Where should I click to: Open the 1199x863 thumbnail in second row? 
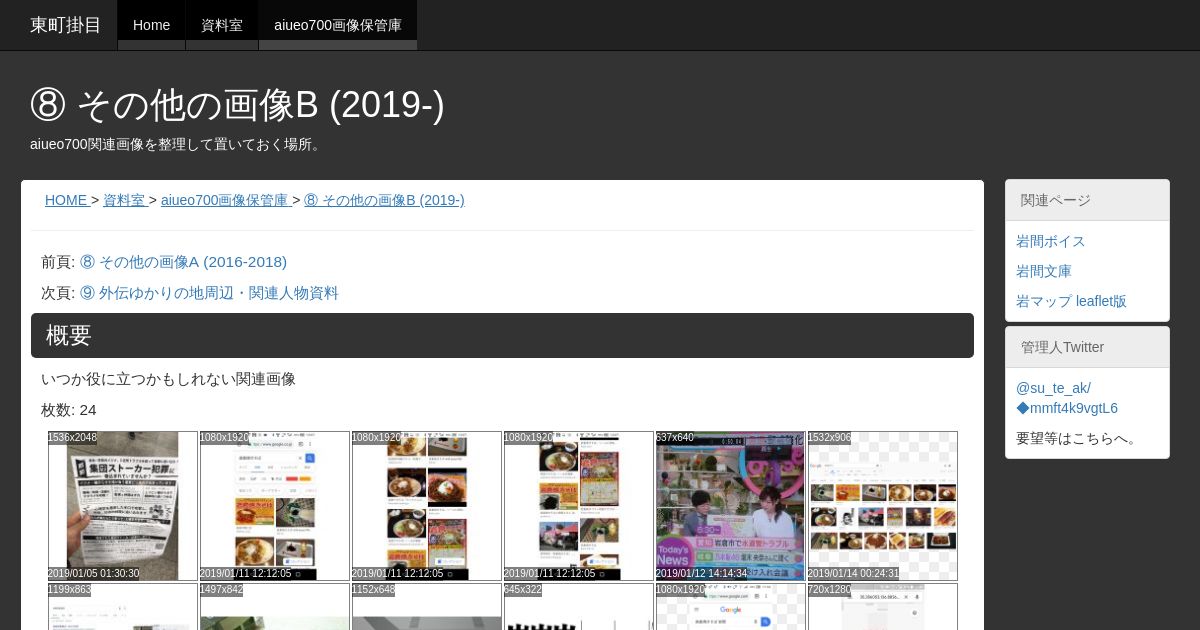(123, 607)
